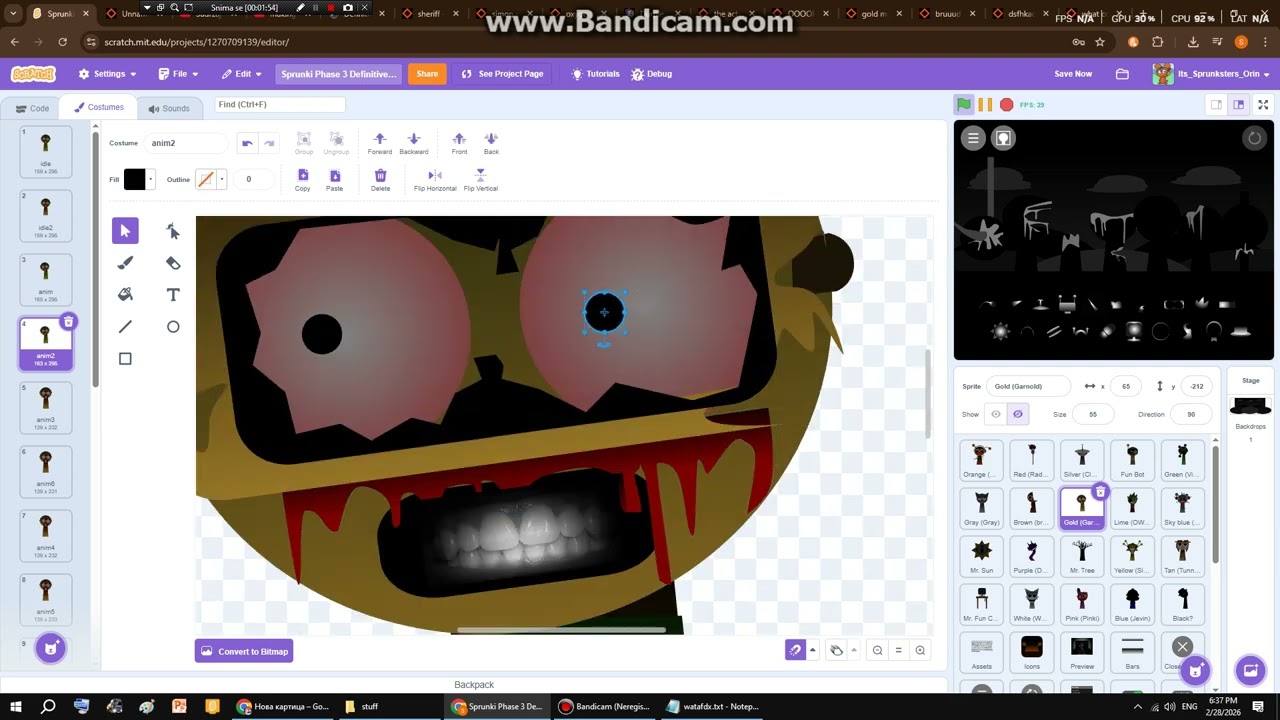Screen dimensions: 1280x720
Task: Switch to the Code tab
Action: click(32, 108)
